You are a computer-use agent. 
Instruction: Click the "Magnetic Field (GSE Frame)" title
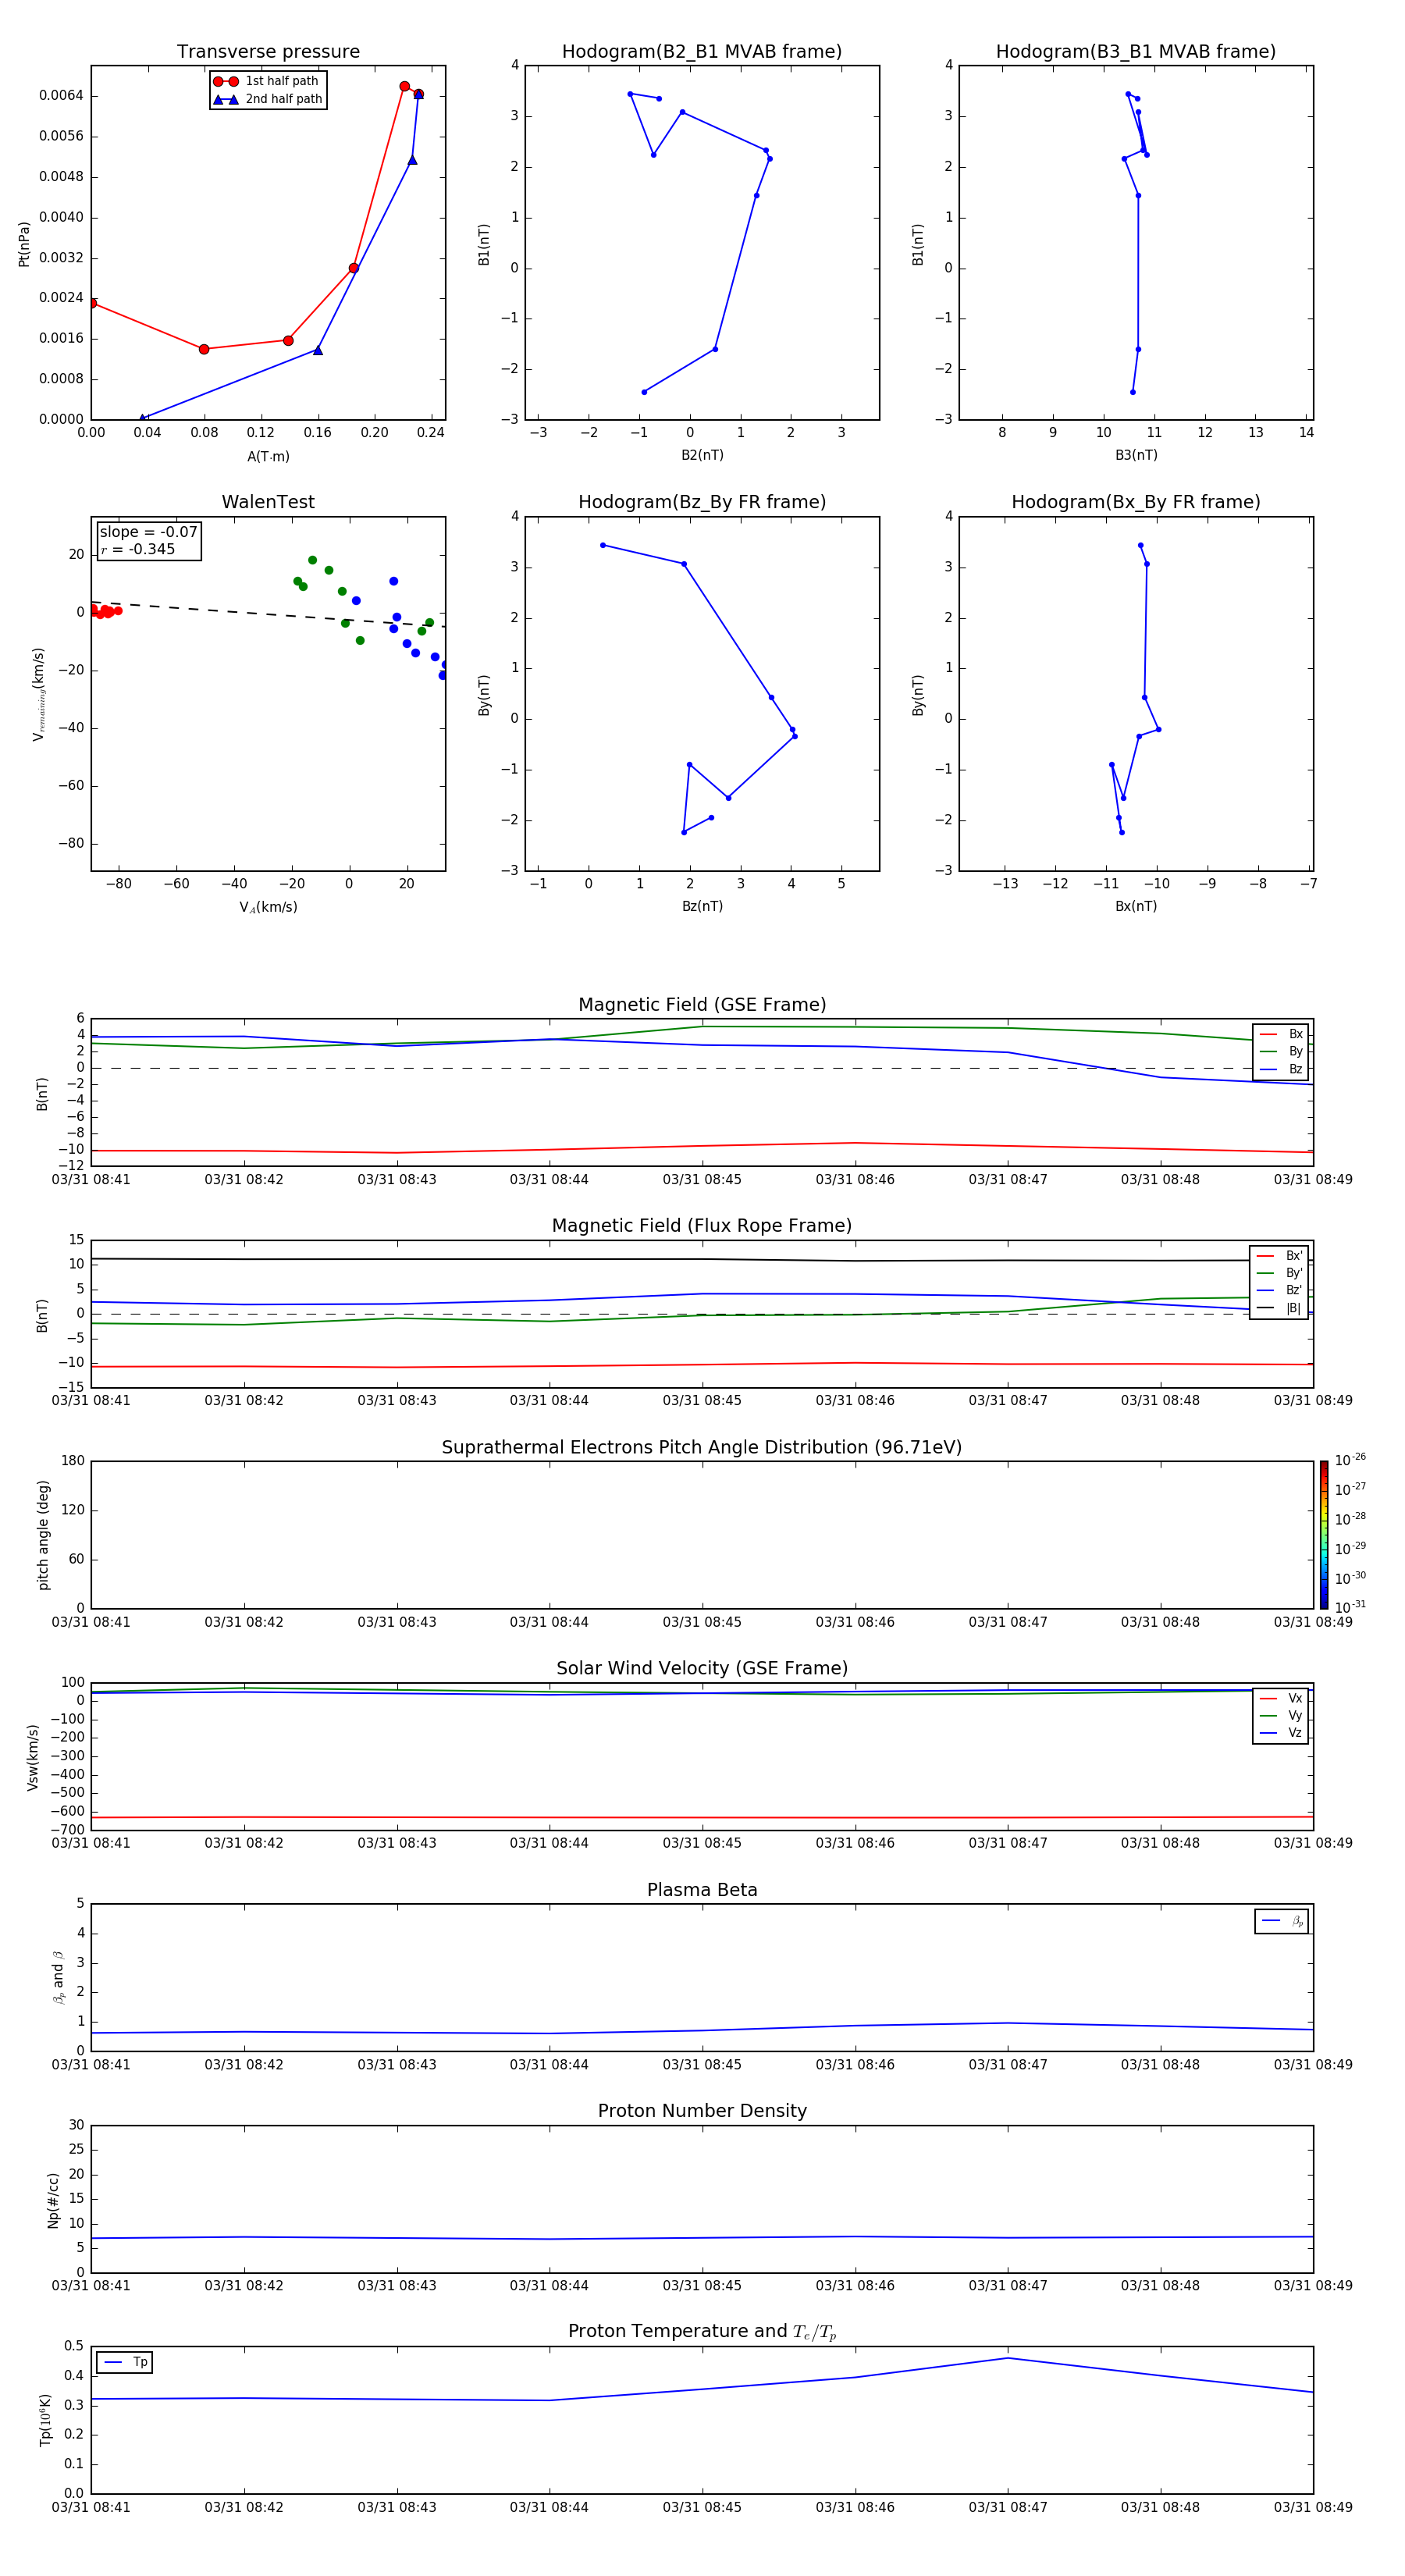(702, 1005)
